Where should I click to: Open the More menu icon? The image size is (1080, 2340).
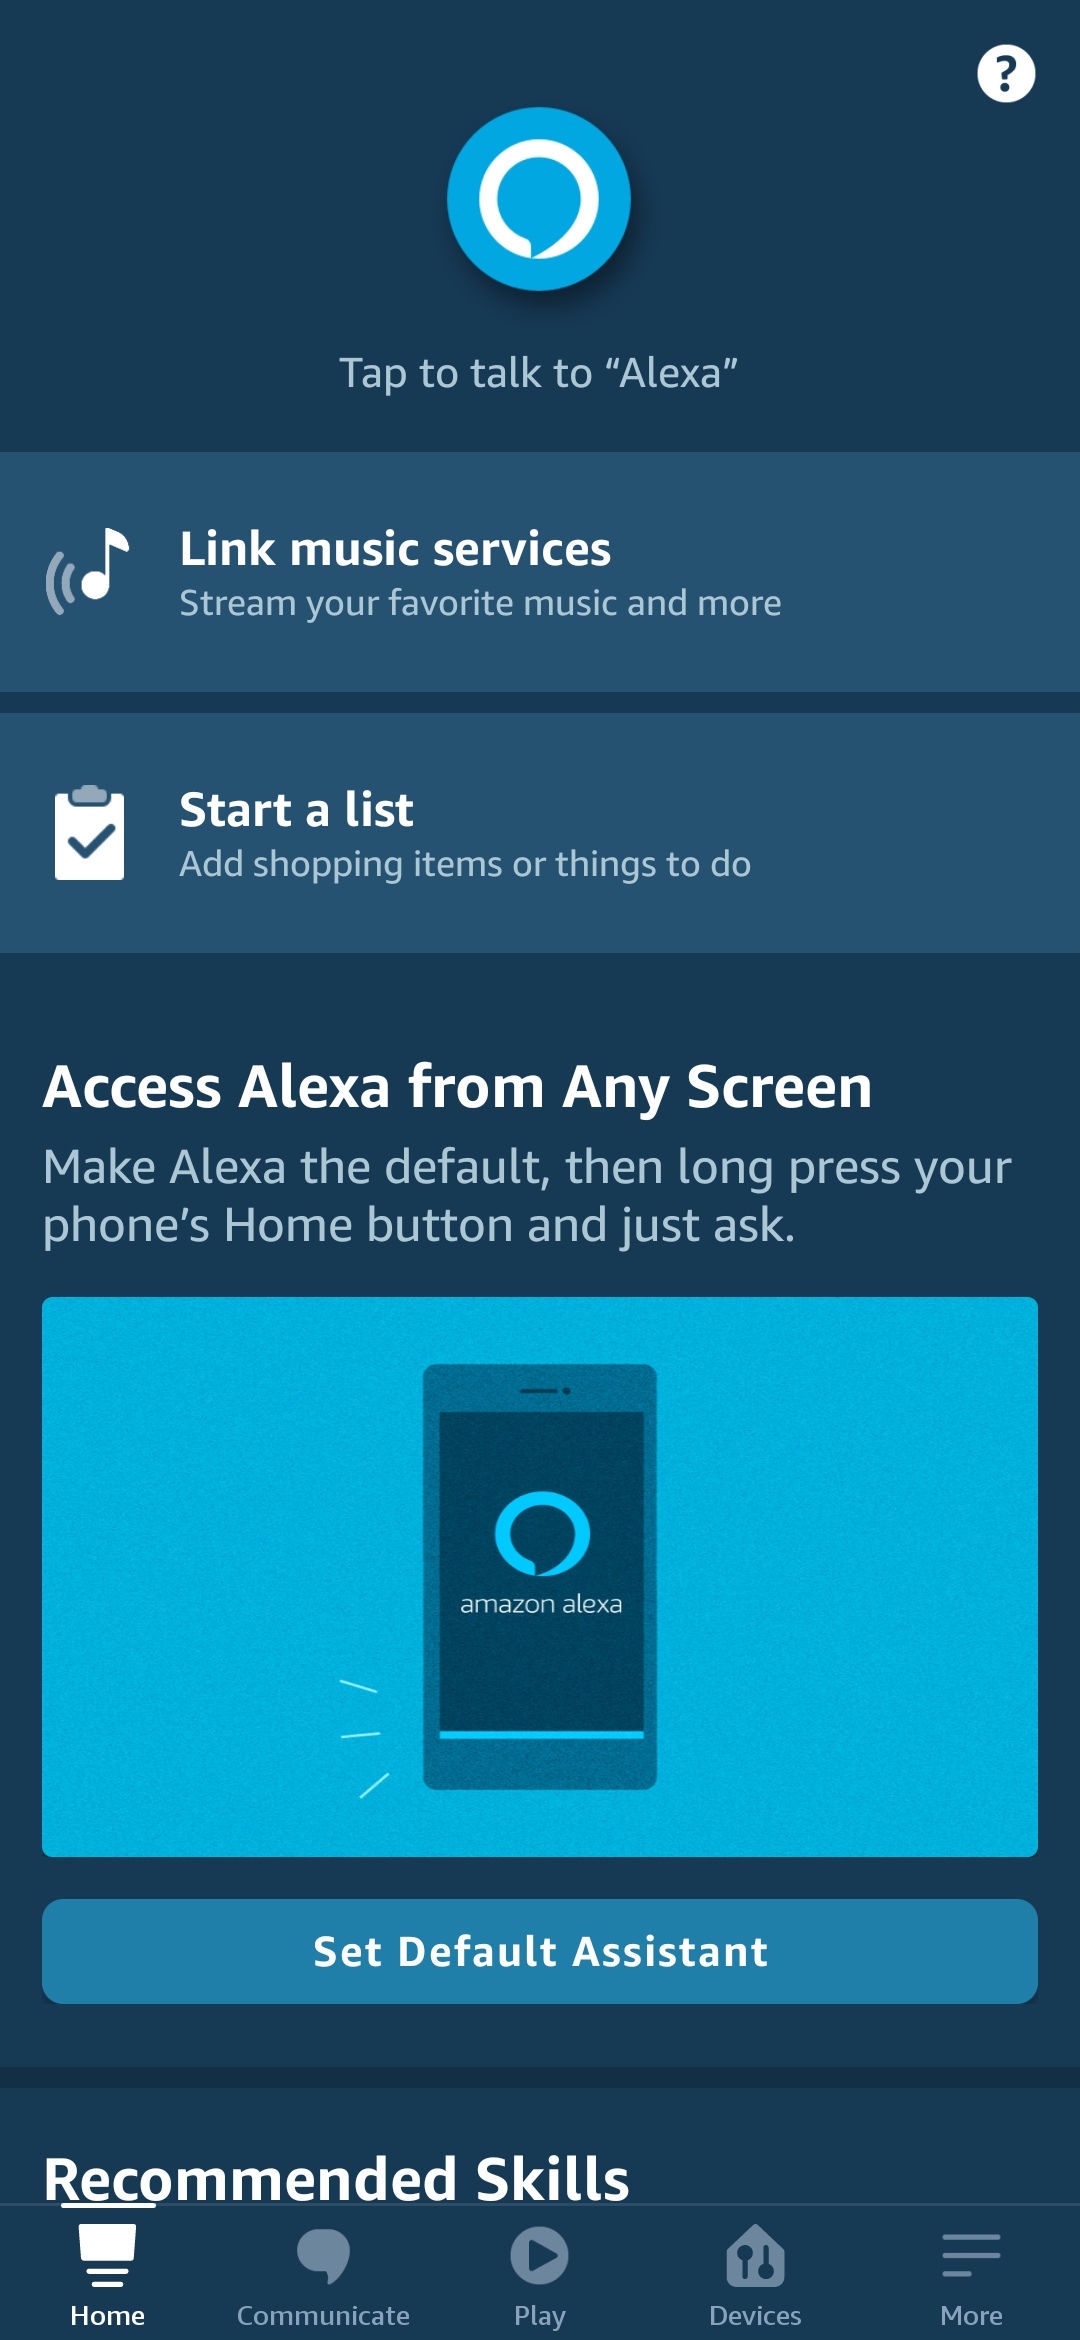point(971,2255)
